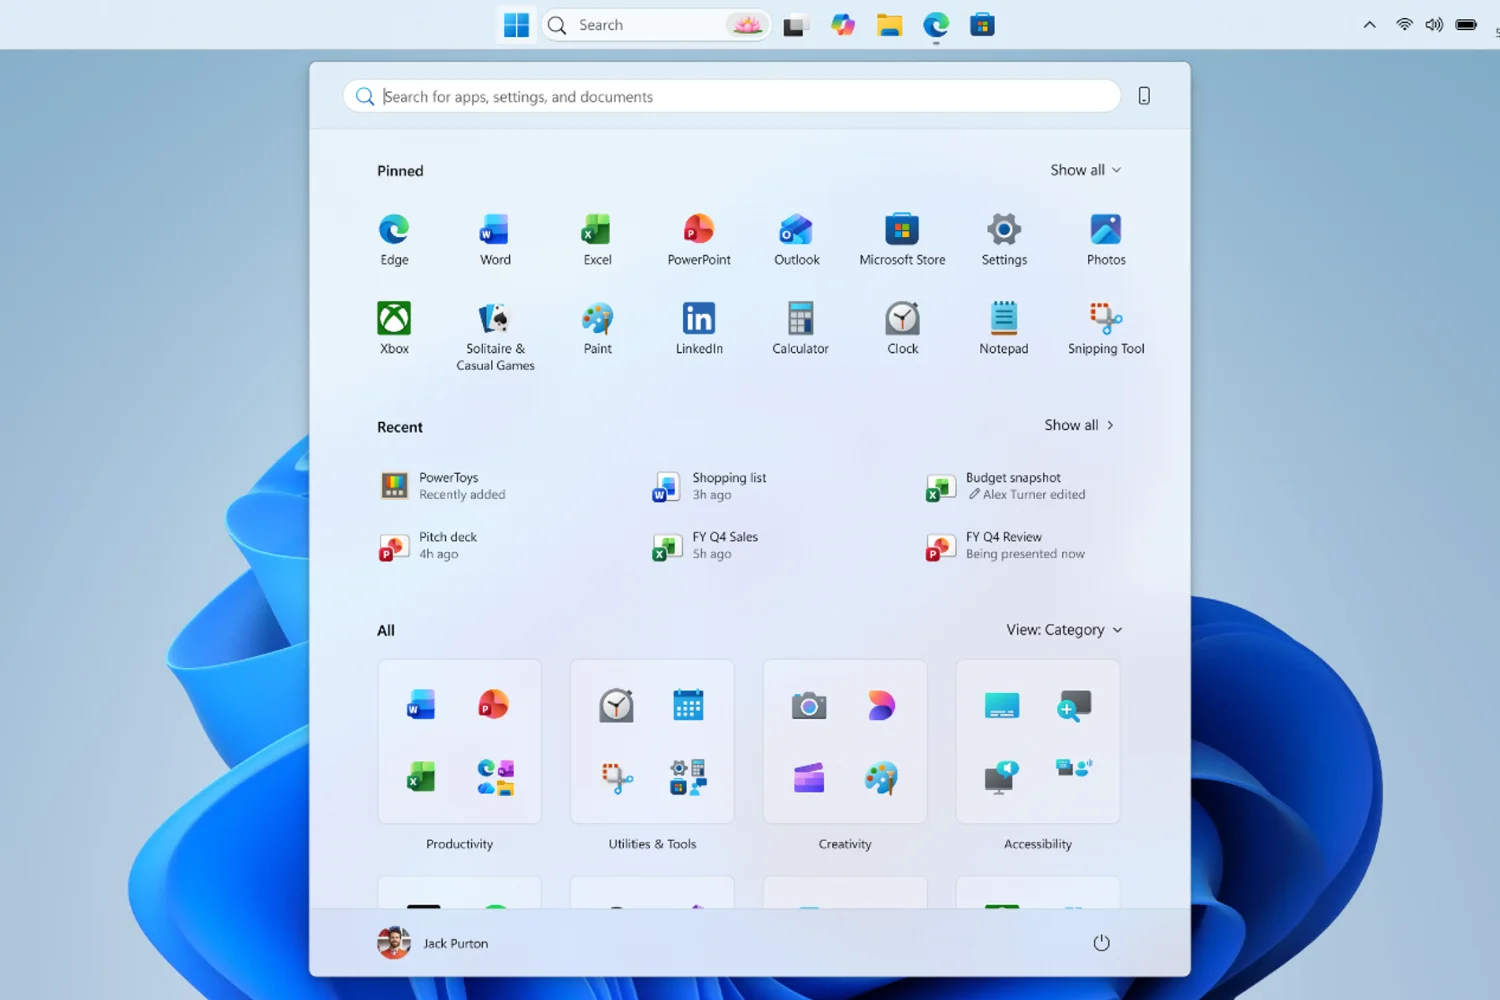
Task: Open Microsoft Store from the taskbar
Action: (x=982, y=25)
